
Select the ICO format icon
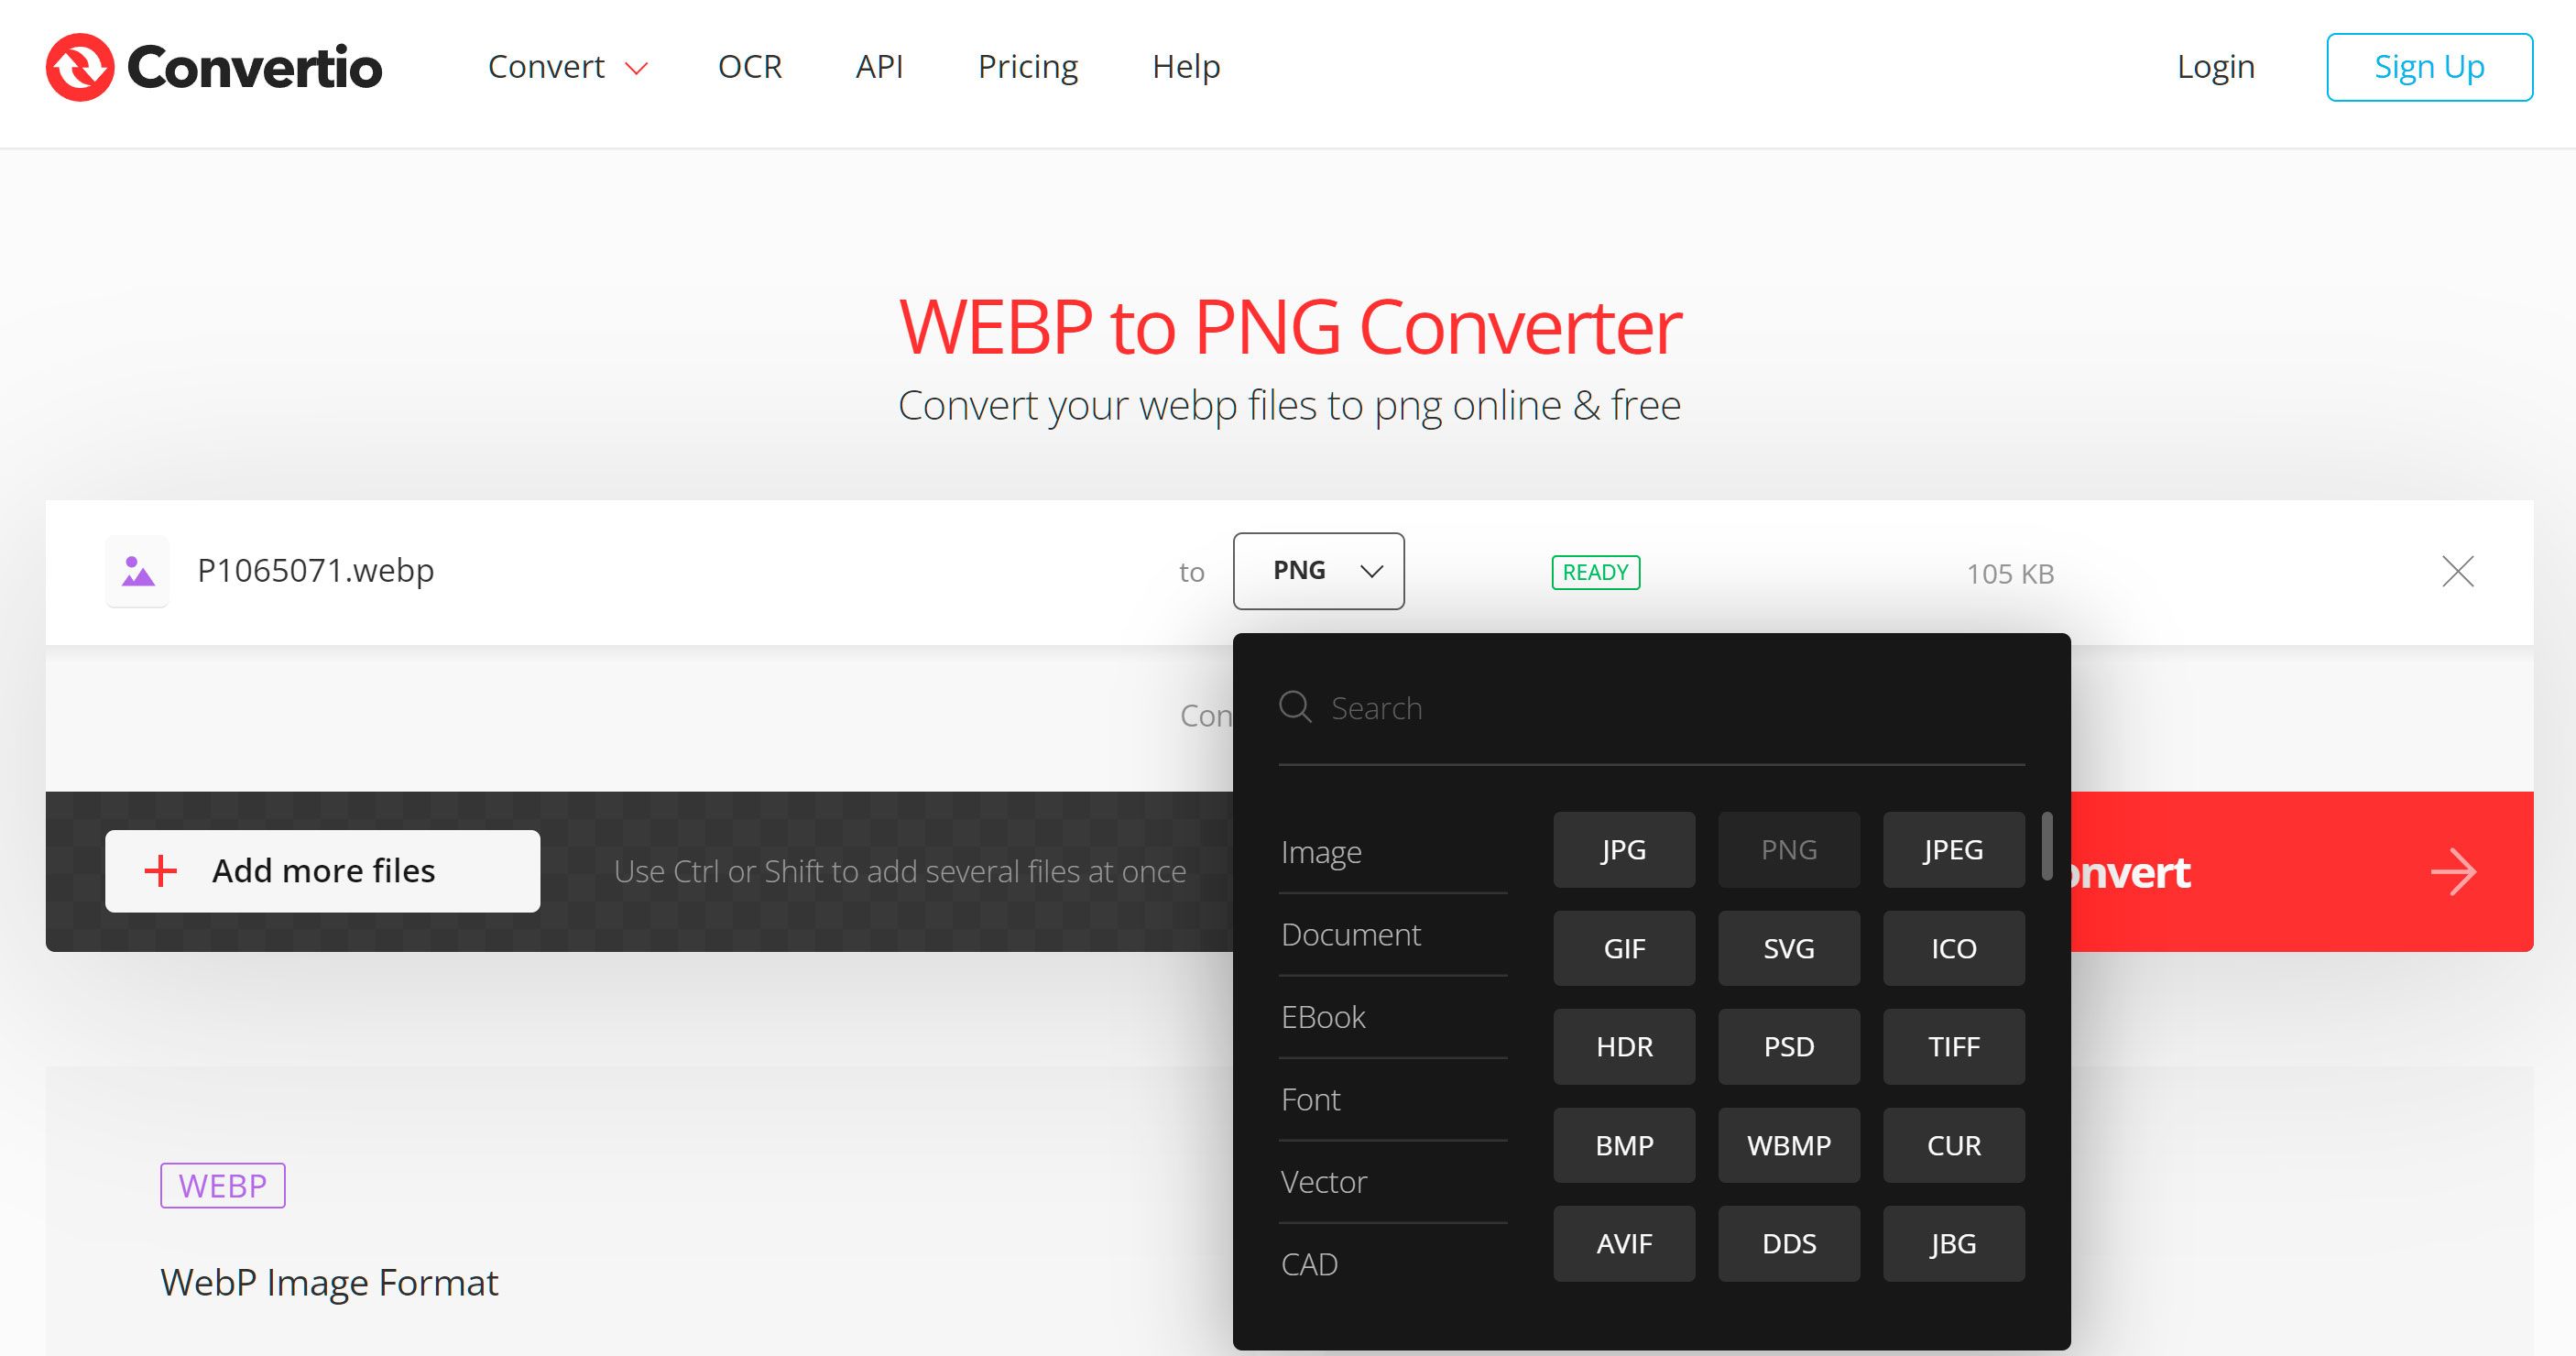pyautogui.click(x=1952, y=946)
